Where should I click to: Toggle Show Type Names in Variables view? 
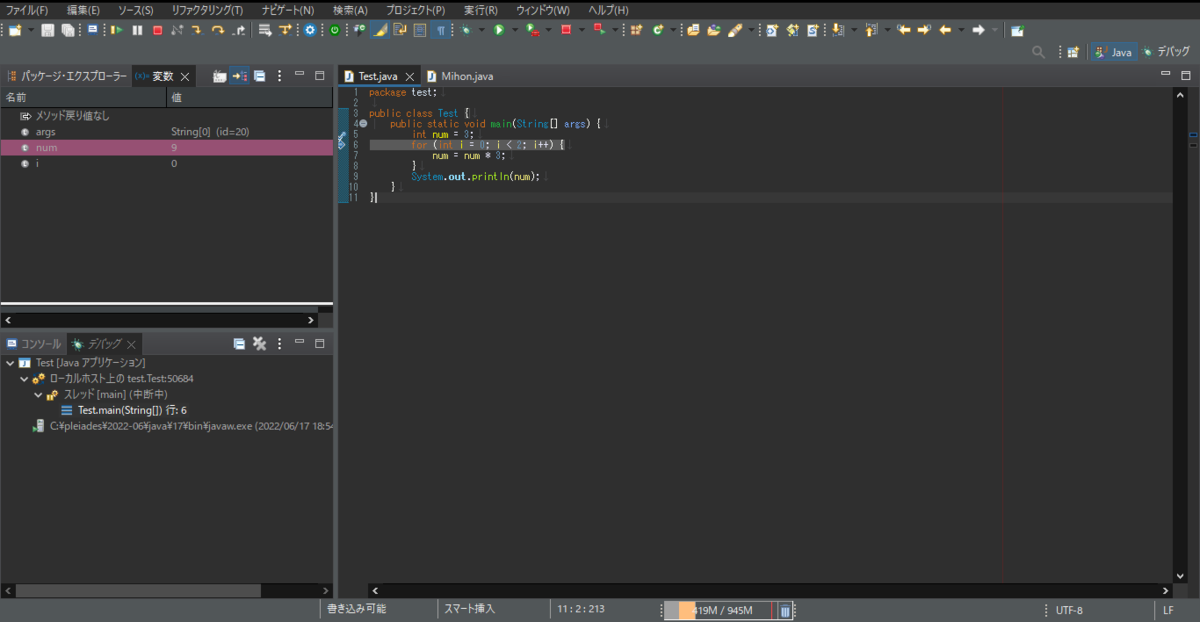click(219, 76)
